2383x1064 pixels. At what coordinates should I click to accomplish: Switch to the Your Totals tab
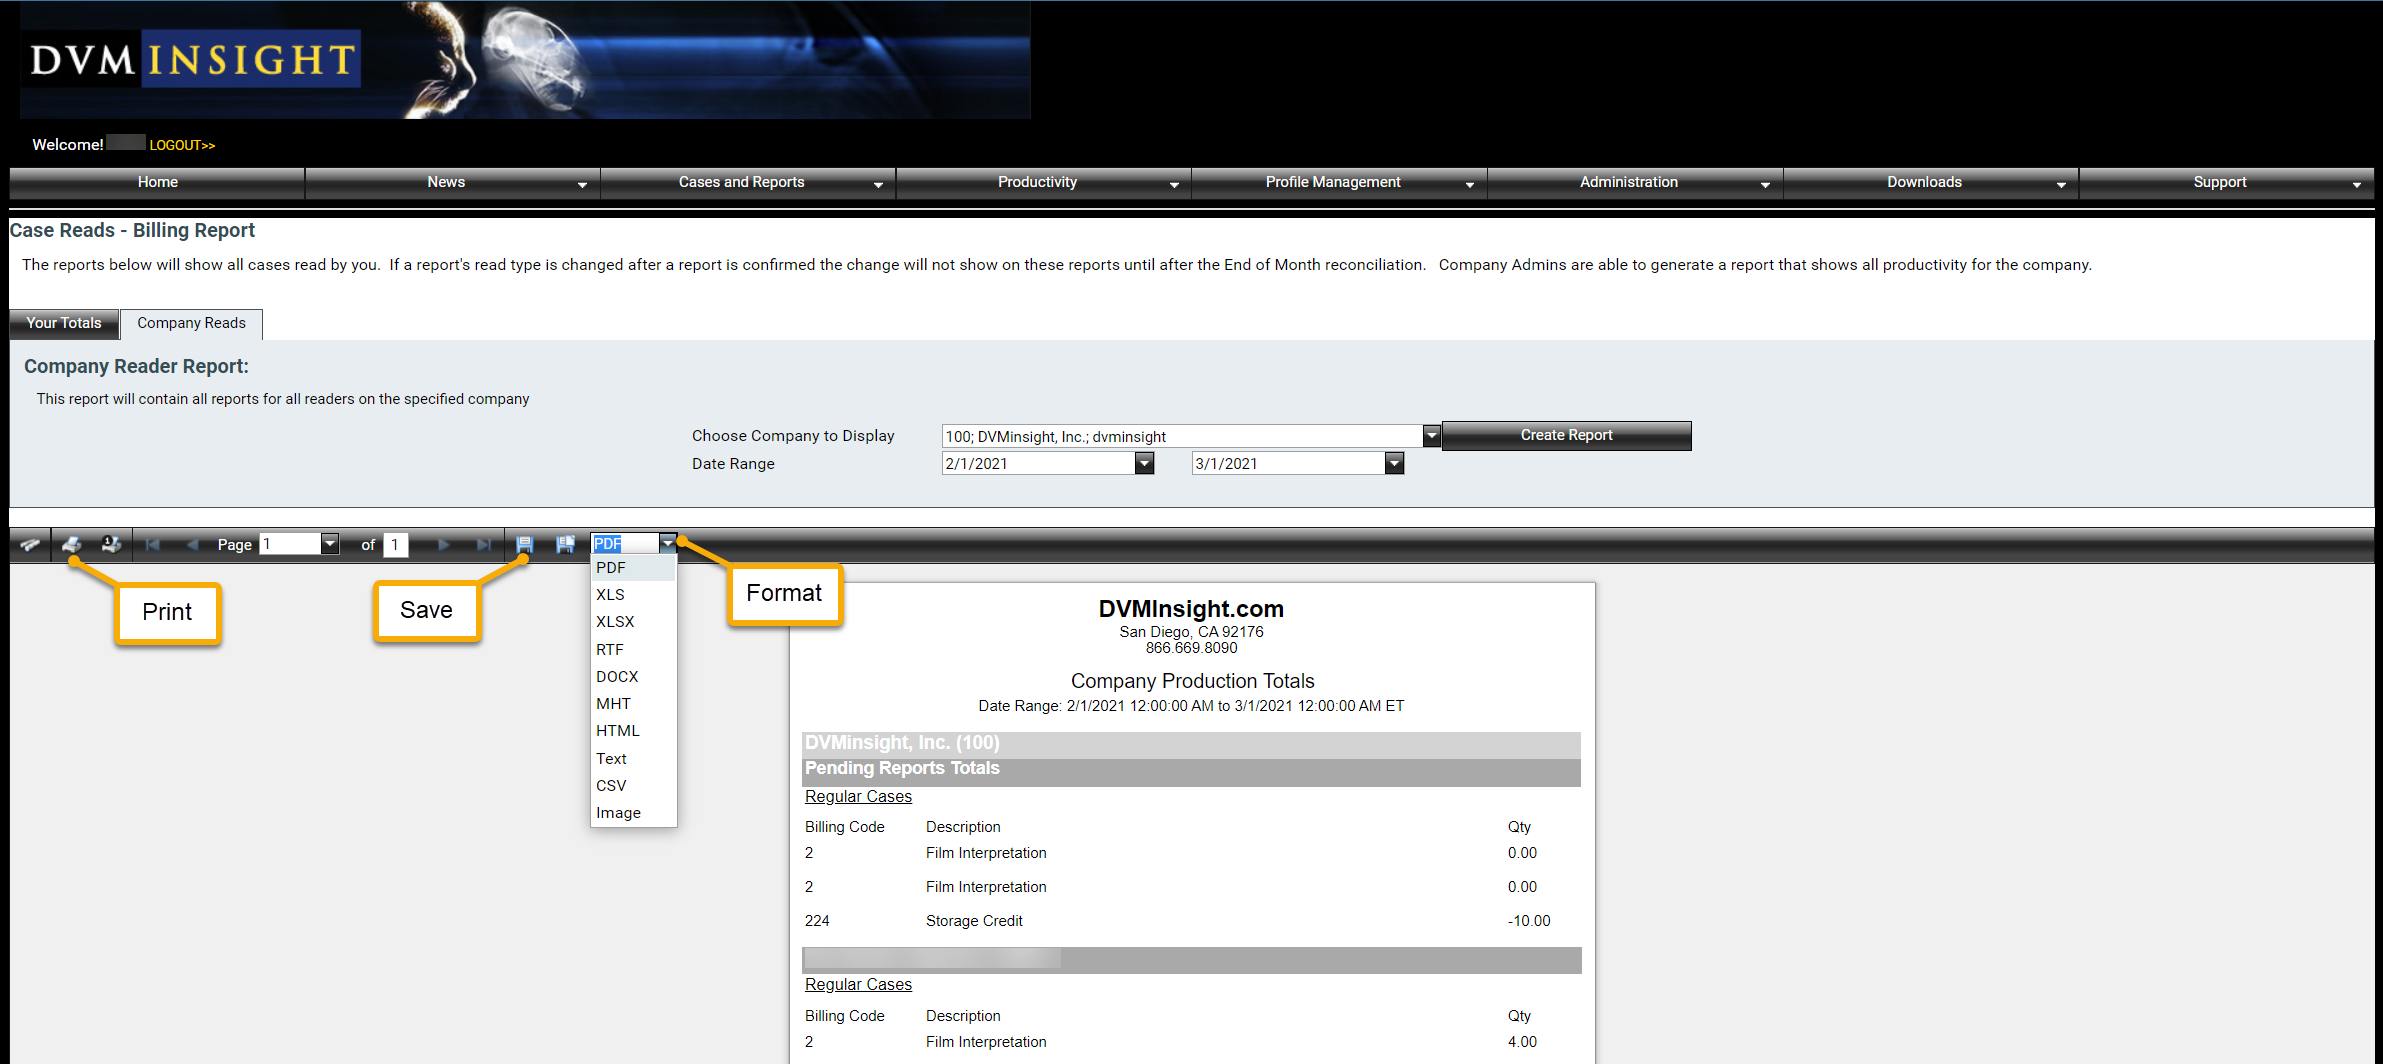pos(64,323)
